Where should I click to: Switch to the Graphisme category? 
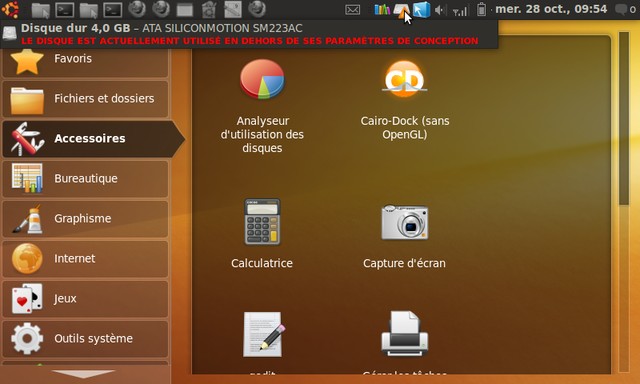coord(85,219)
